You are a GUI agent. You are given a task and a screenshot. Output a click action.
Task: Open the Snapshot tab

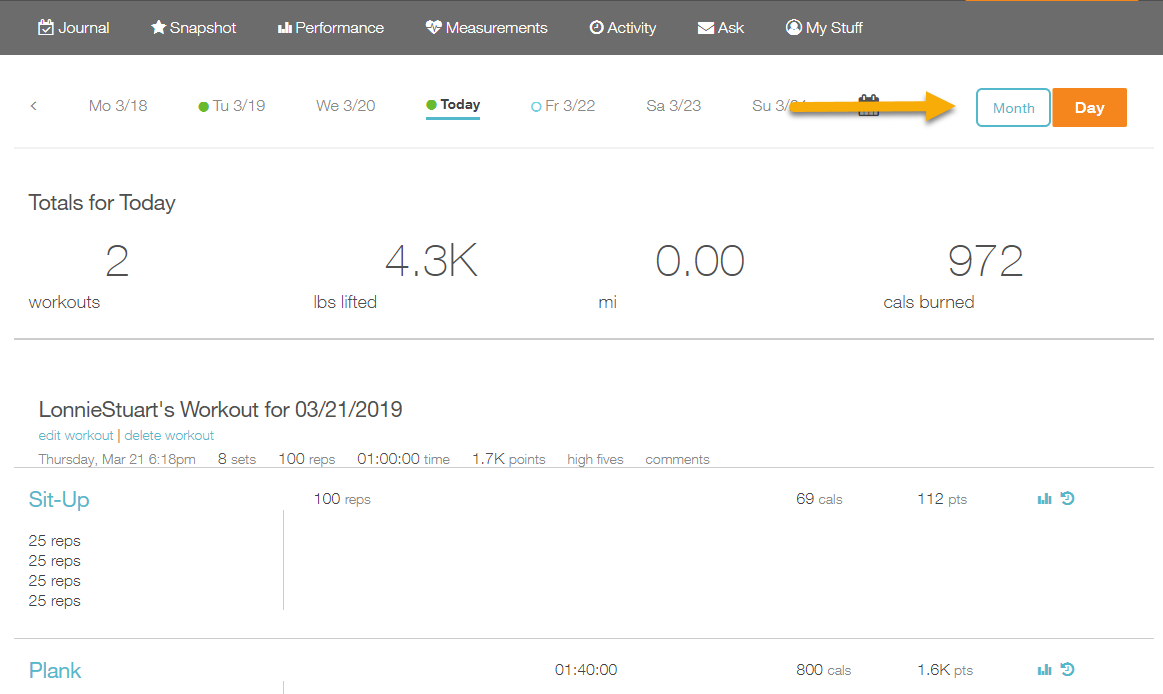pyautogui.click(x=193, y=28)
